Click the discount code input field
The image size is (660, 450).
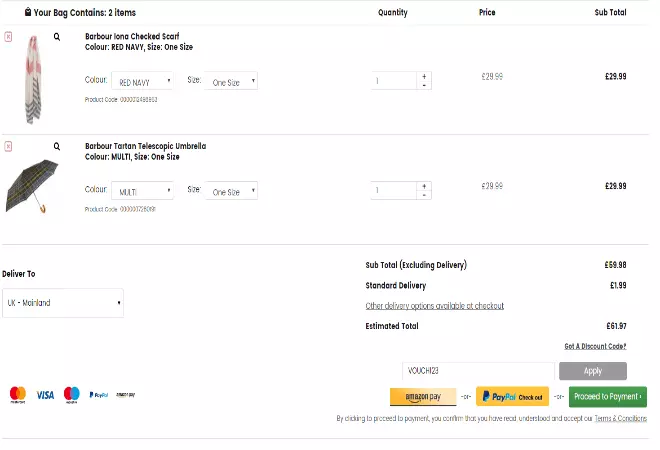pos(478,371)
